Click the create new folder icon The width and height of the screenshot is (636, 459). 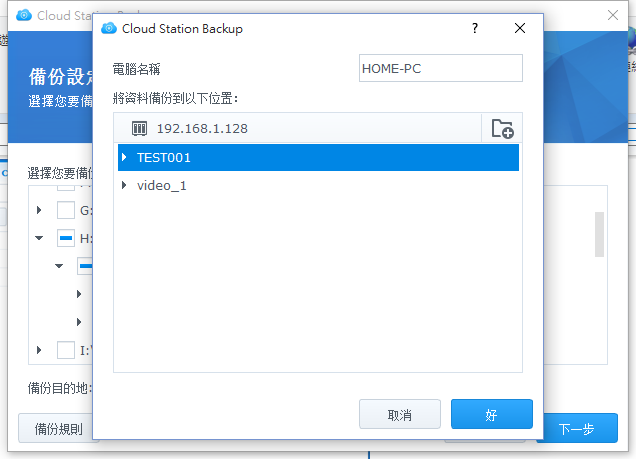(502, 129)
